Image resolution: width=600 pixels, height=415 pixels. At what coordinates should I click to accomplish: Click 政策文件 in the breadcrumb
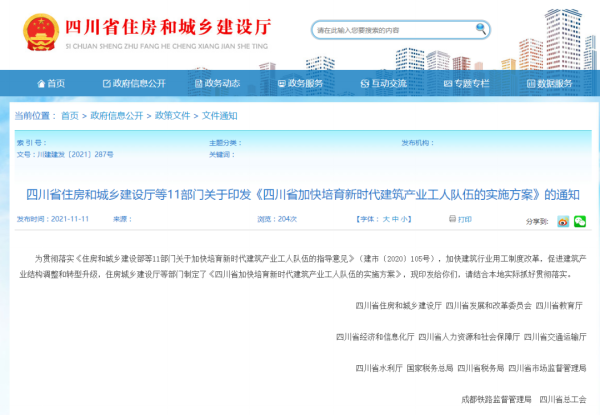172,116
